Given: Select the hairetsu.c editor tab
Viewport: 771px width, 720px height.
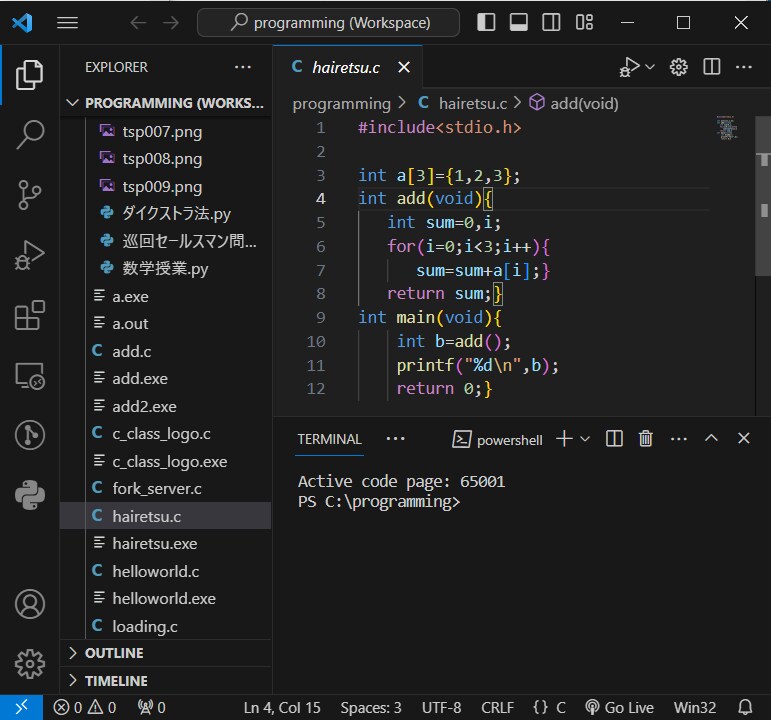Looking at the screenshot, I should (x=347, y=67).
